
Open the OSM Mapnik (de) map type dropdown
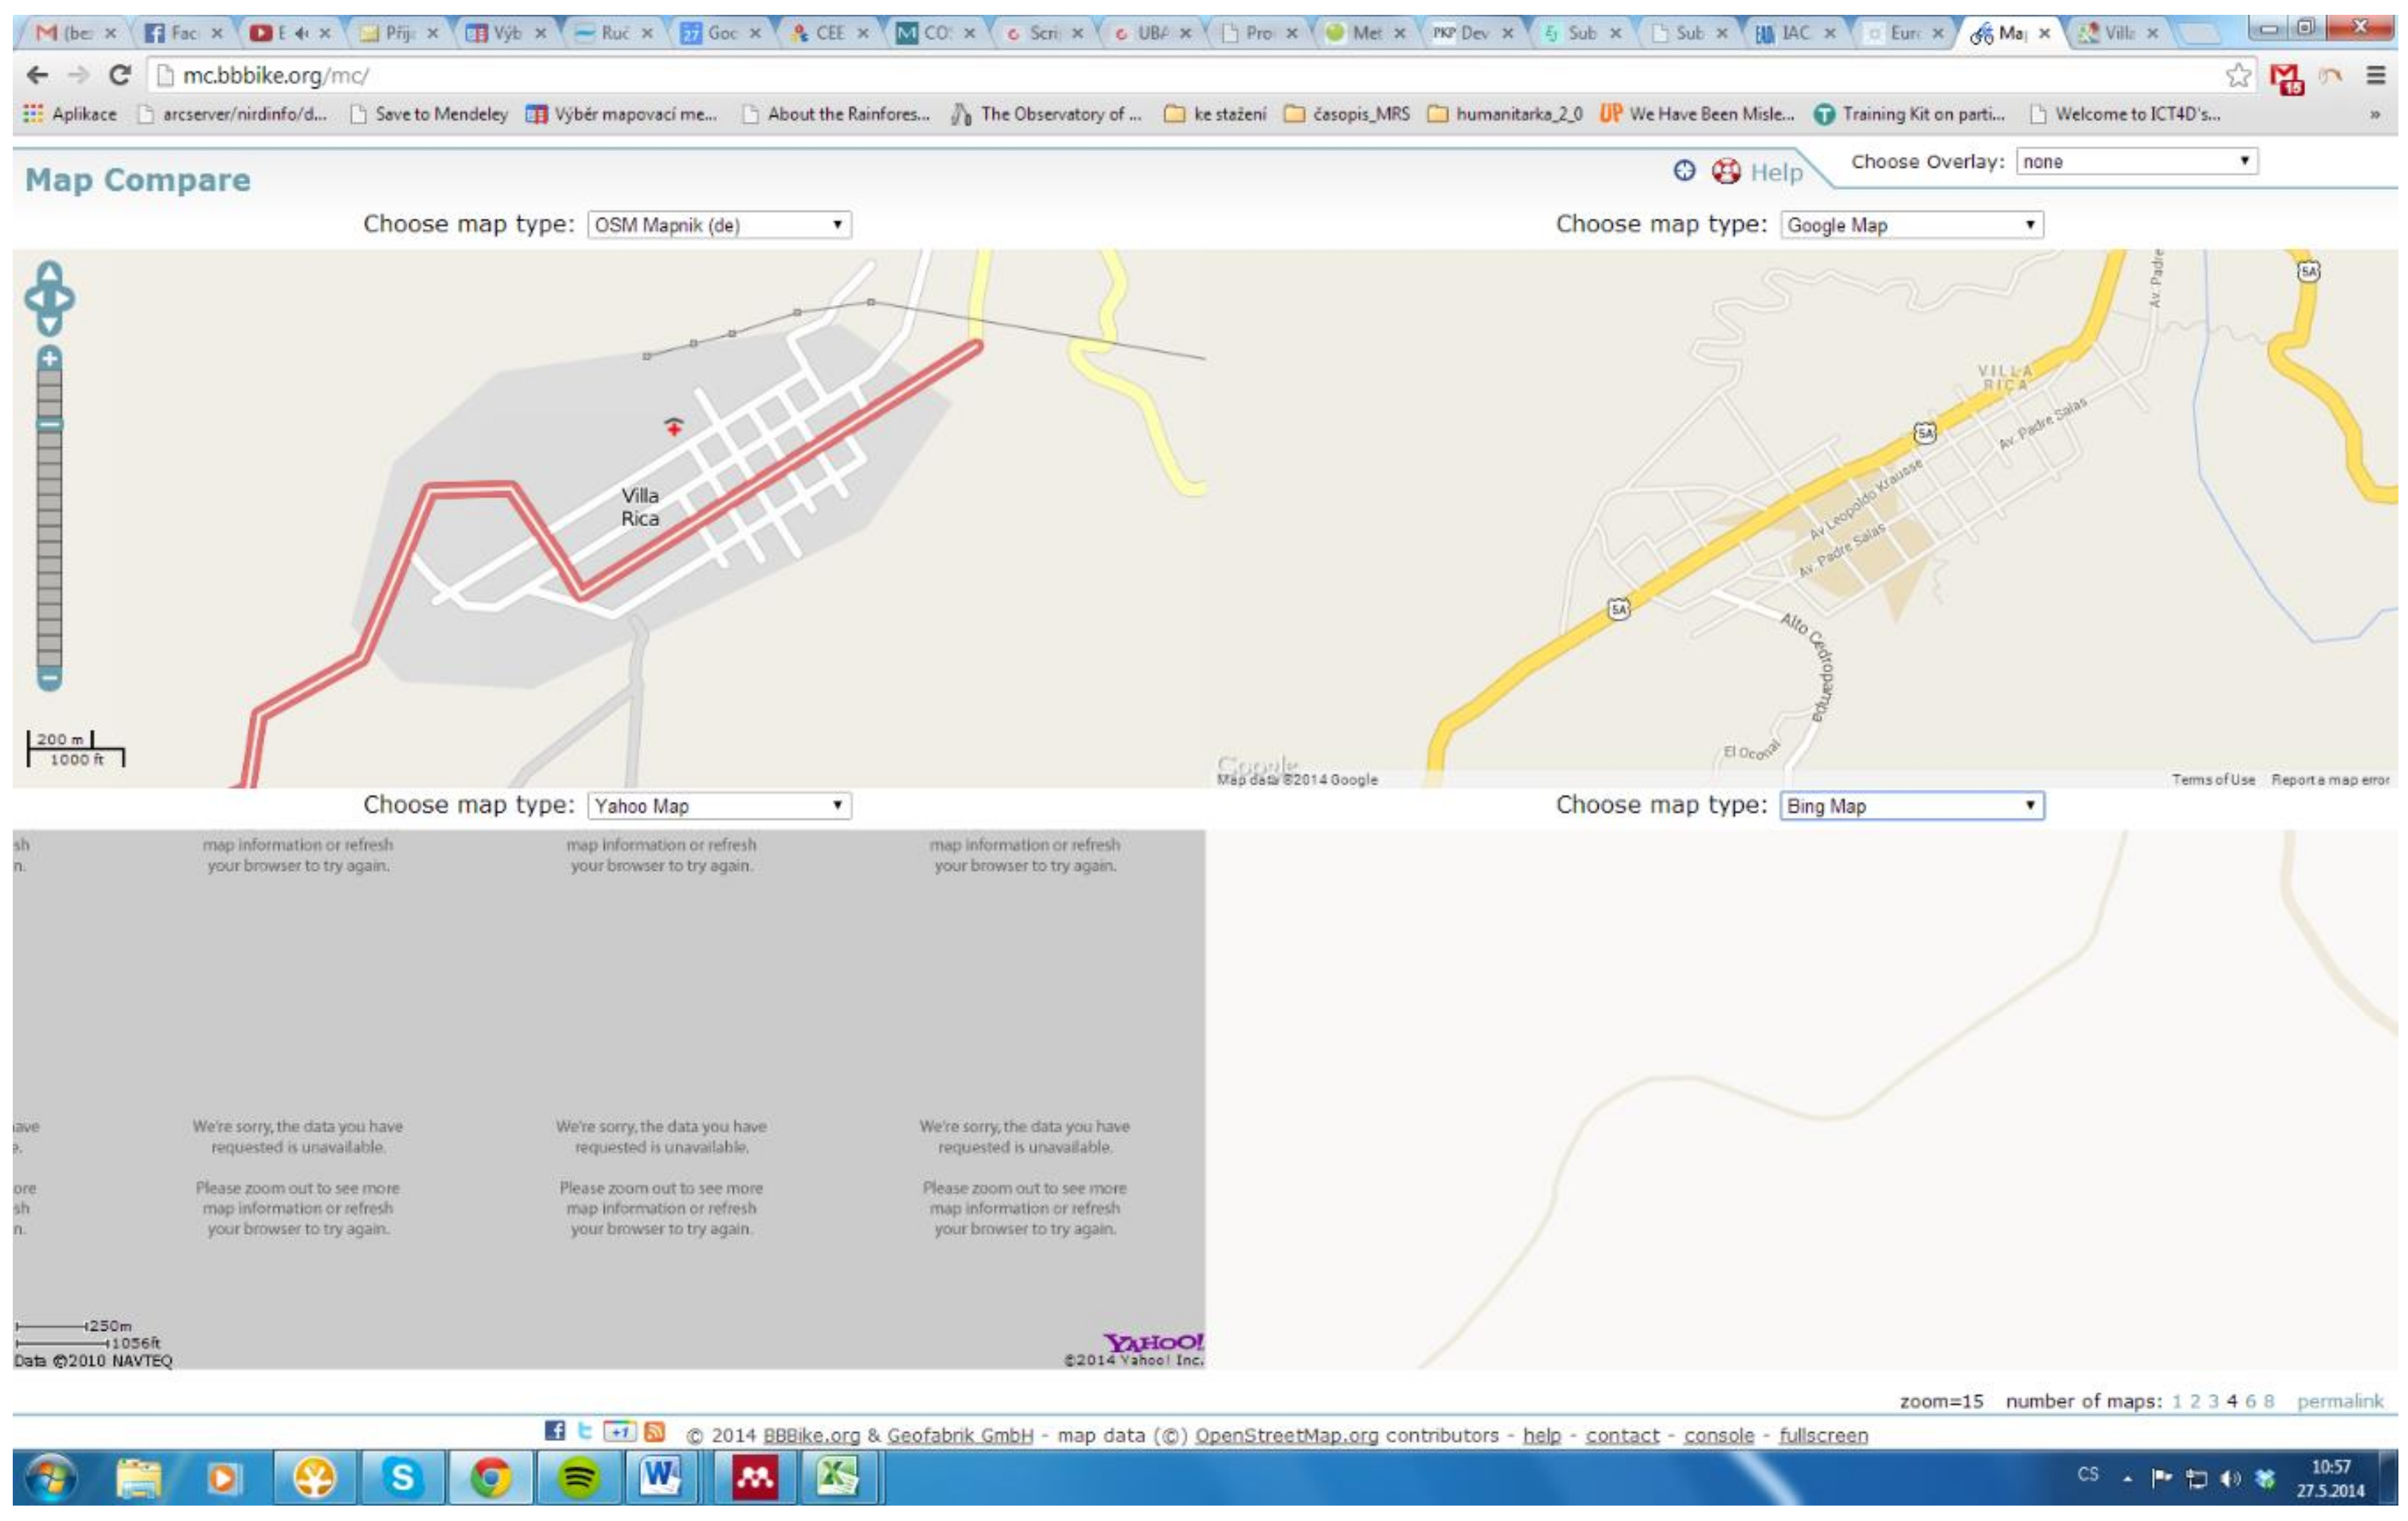coord(719,225)
